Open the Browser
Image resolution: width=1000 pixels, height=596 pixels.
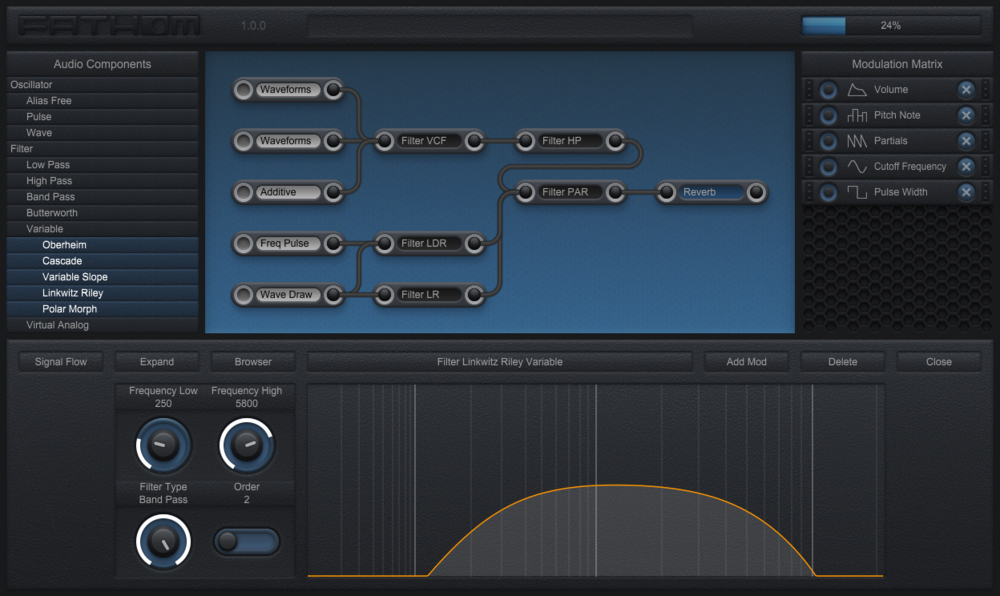tap(253, 361)
